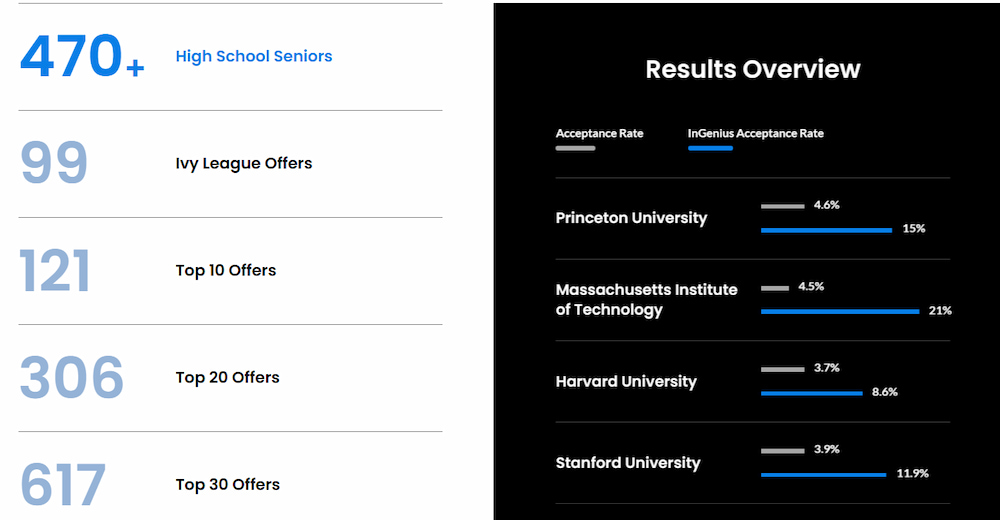Select the Stanford University label

(628, 463)
